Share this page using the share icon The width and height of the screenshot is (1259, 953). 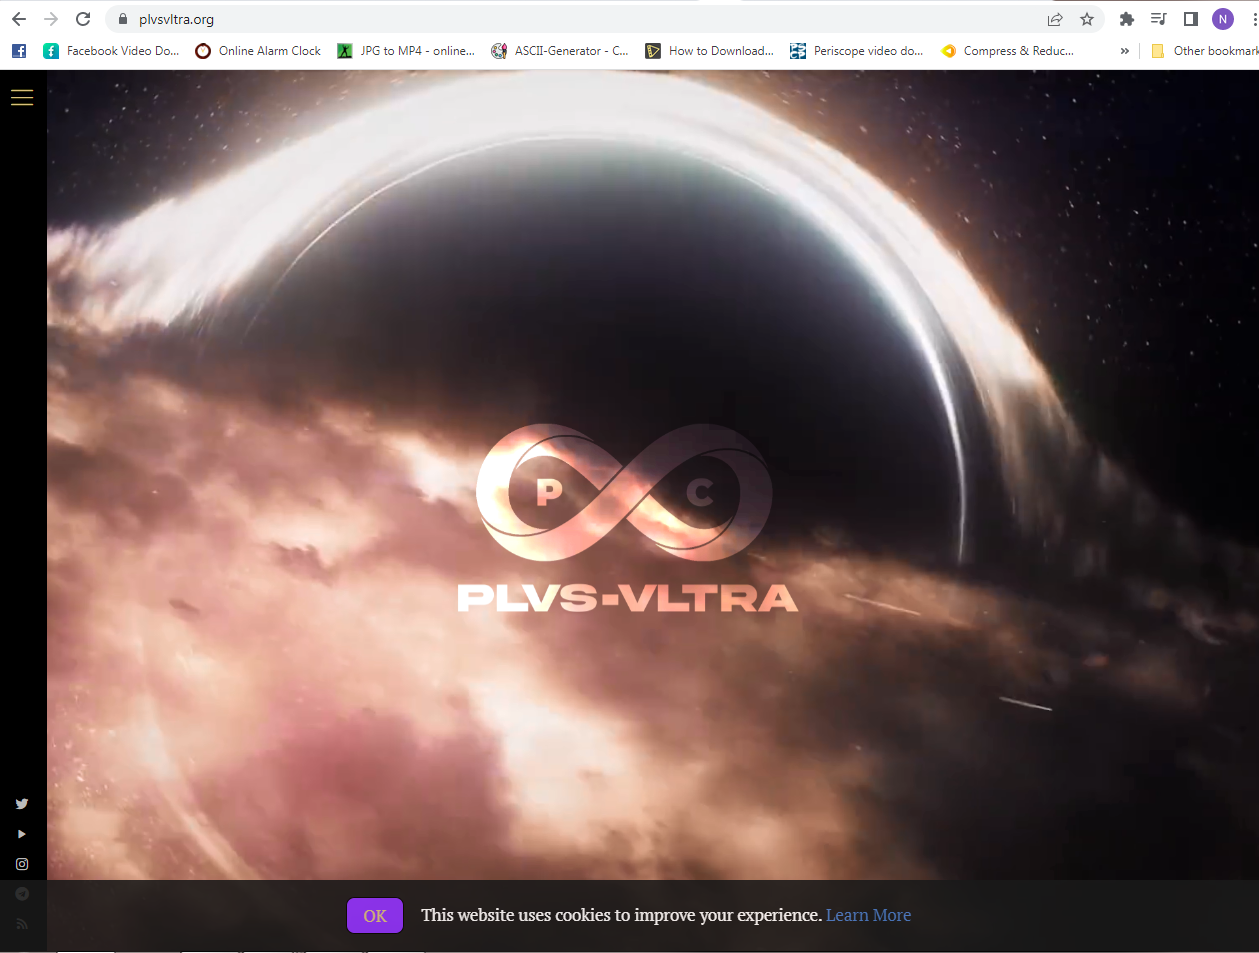point(1055,19)
